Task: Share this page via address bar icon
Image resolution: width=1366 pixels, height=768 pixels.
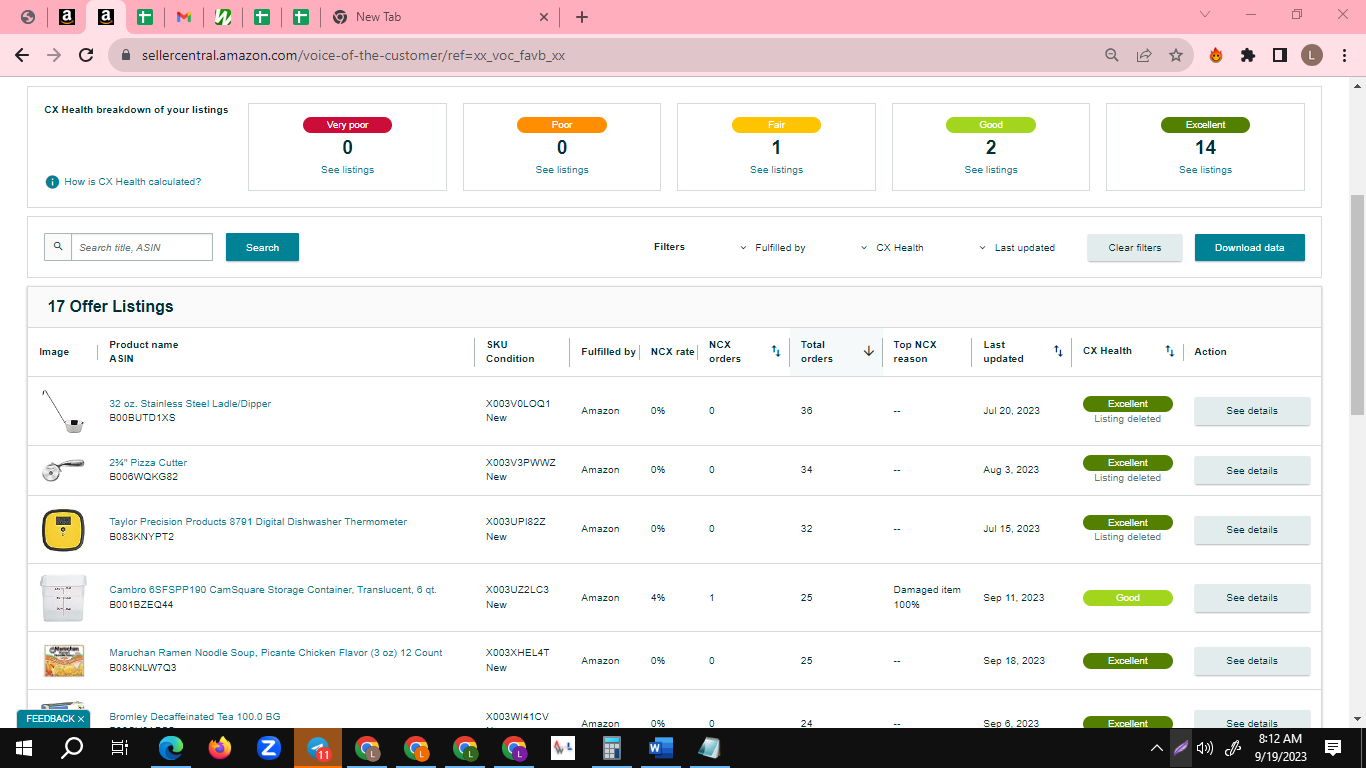Action: (1143, 55)
